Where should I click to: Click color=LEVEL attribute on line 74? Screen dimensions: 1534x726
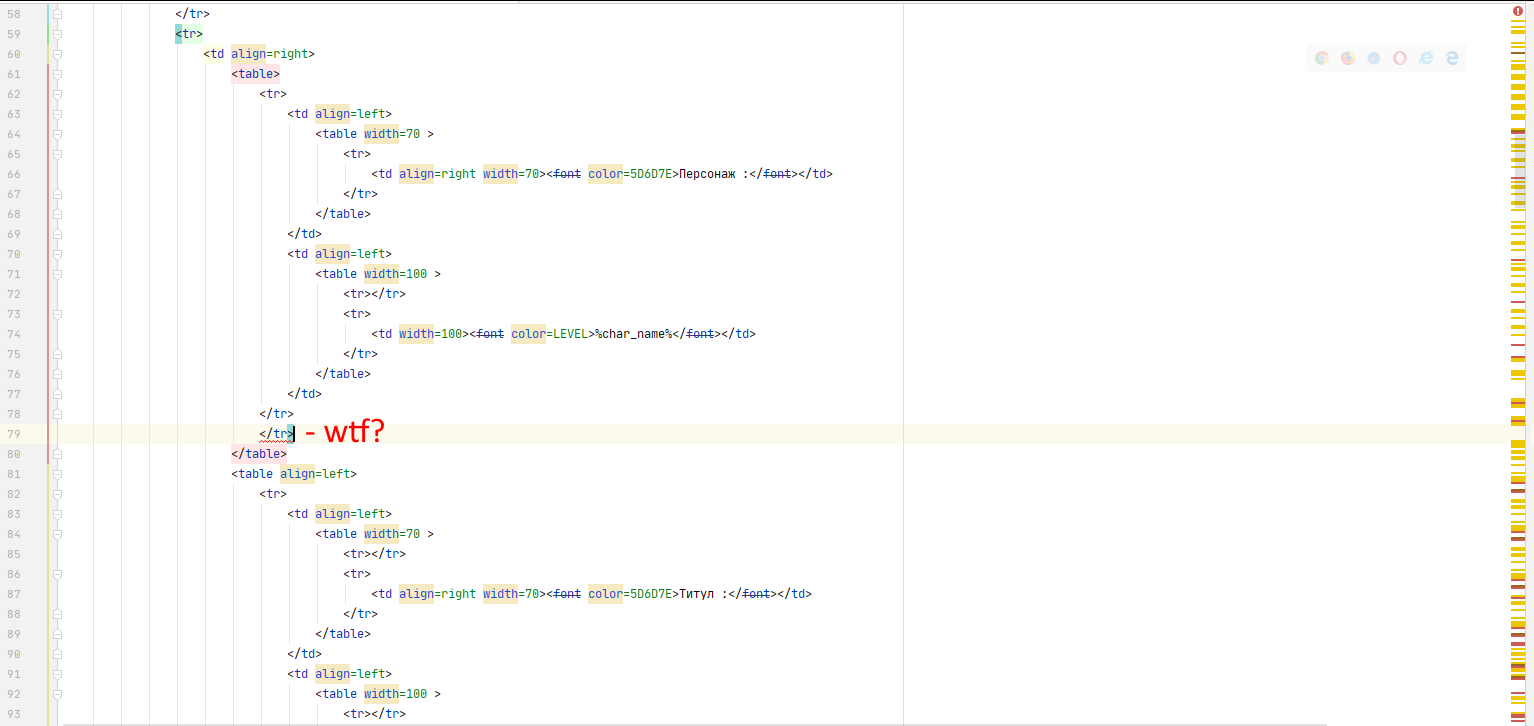coord(549,334)
